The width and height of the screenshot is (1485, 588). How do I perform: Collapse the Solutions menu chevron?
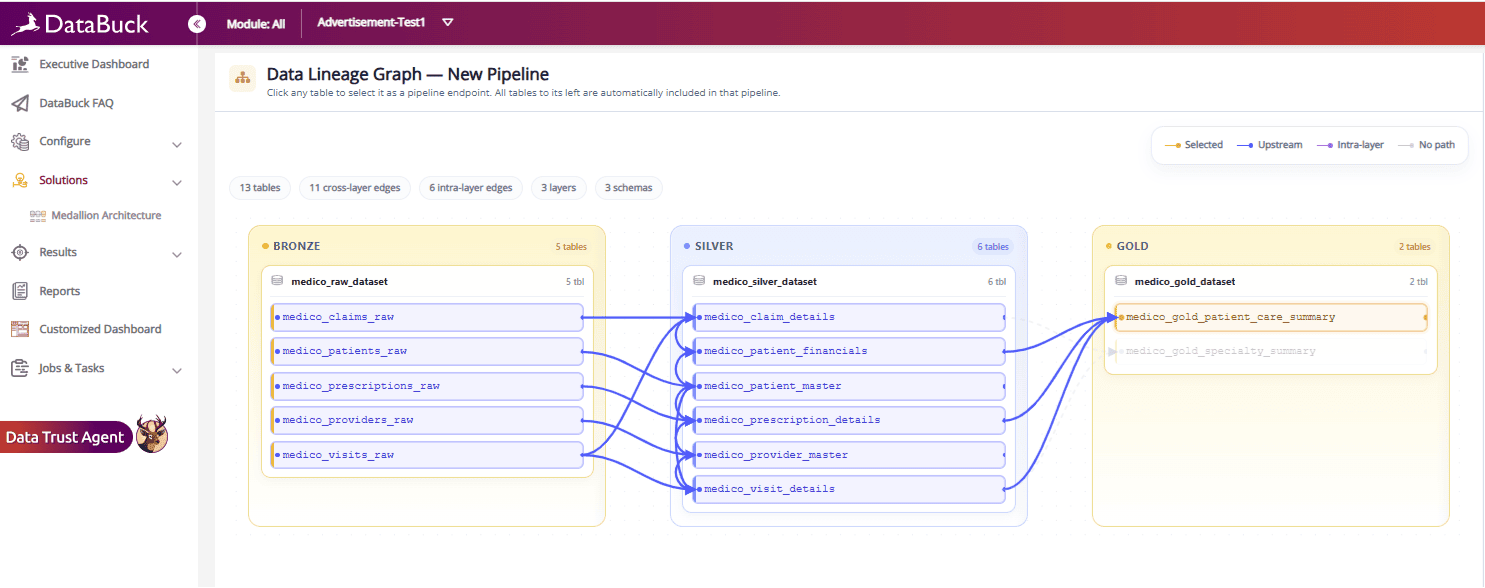tap(177, 183)
